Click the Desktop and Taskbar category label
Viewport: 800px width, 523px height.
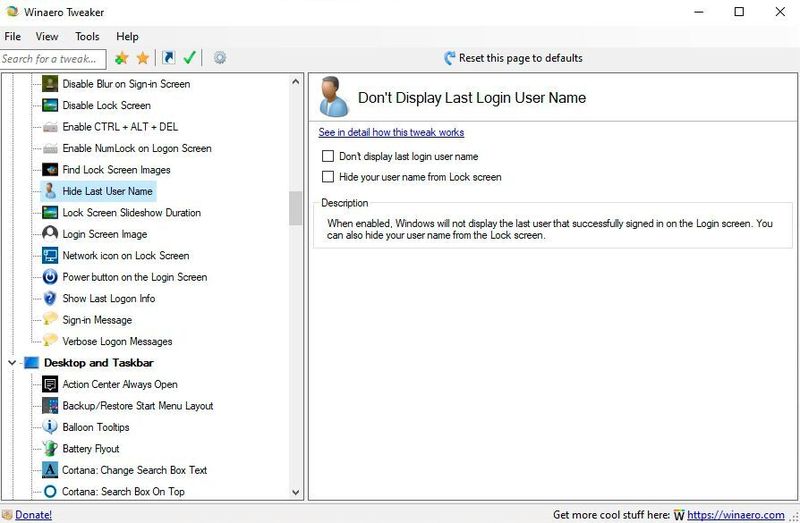coord(98,362)
